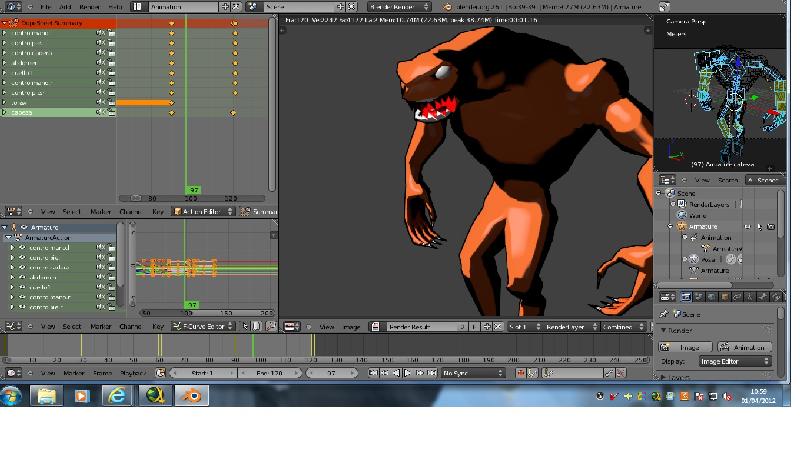Click the Render Animation button
The image size is (800, 452).
[744, 347]
